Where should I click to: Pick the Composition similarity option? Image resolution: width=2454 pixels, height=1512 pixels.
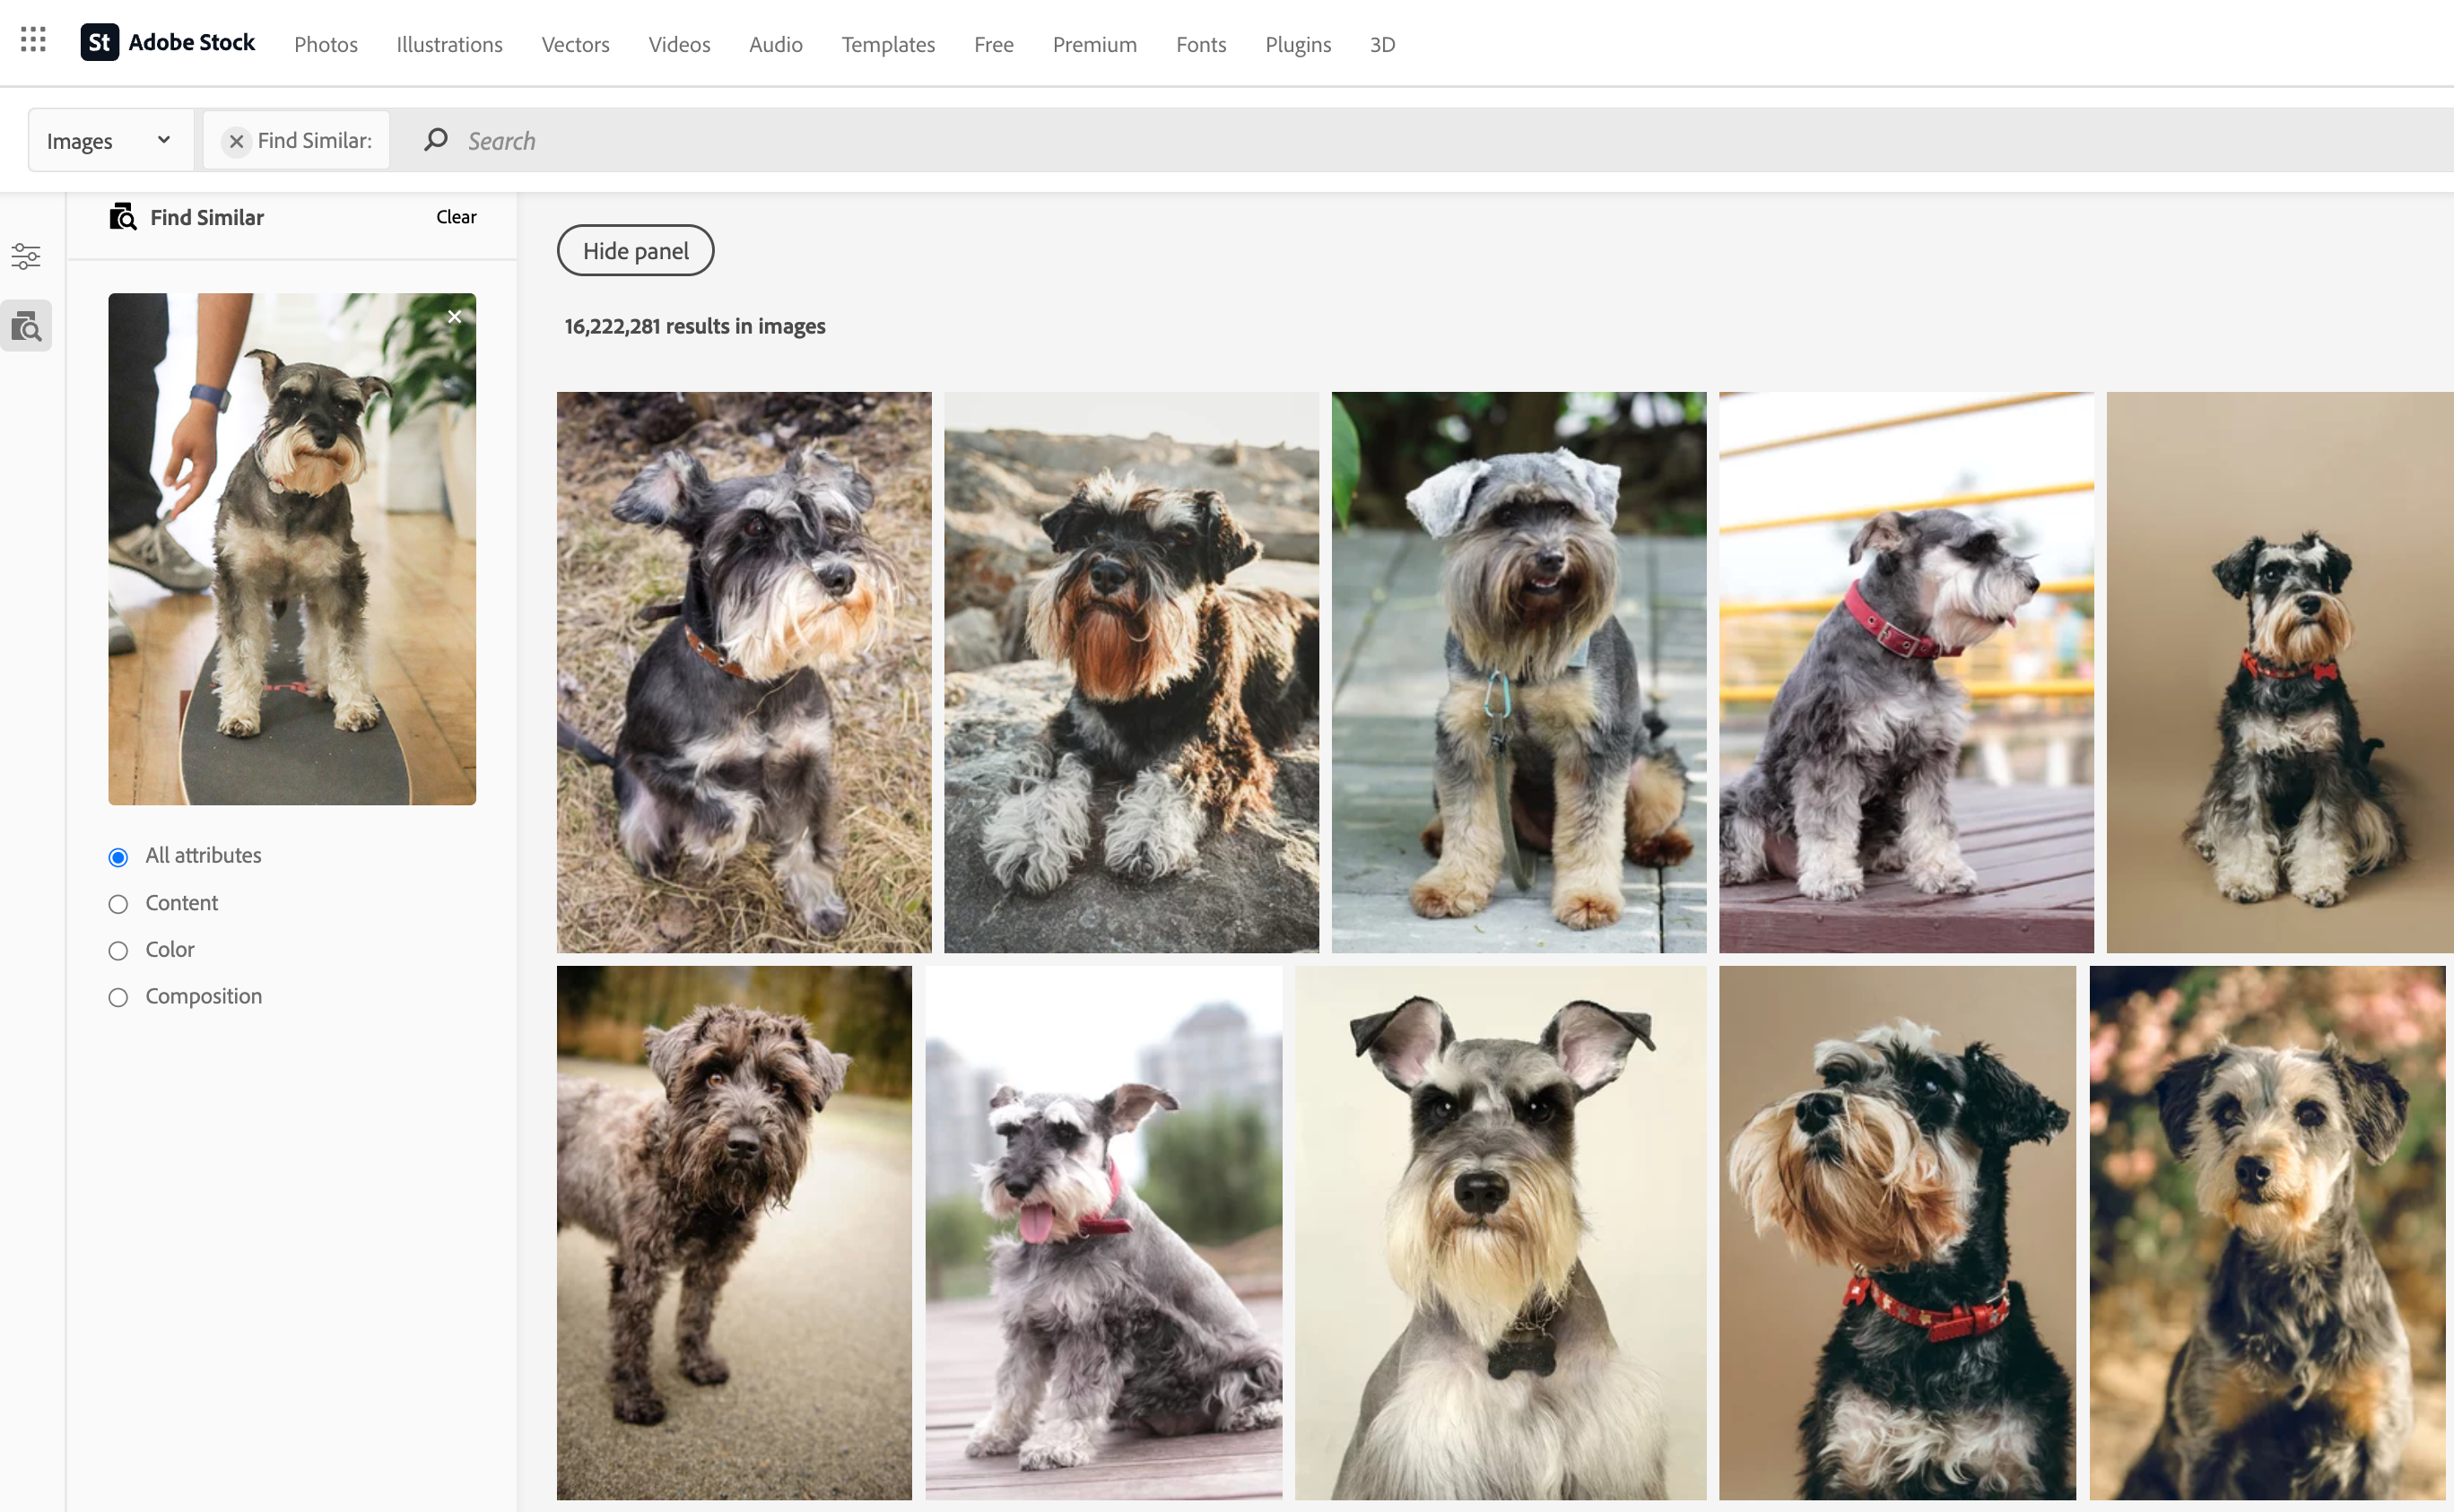point(118,998)
